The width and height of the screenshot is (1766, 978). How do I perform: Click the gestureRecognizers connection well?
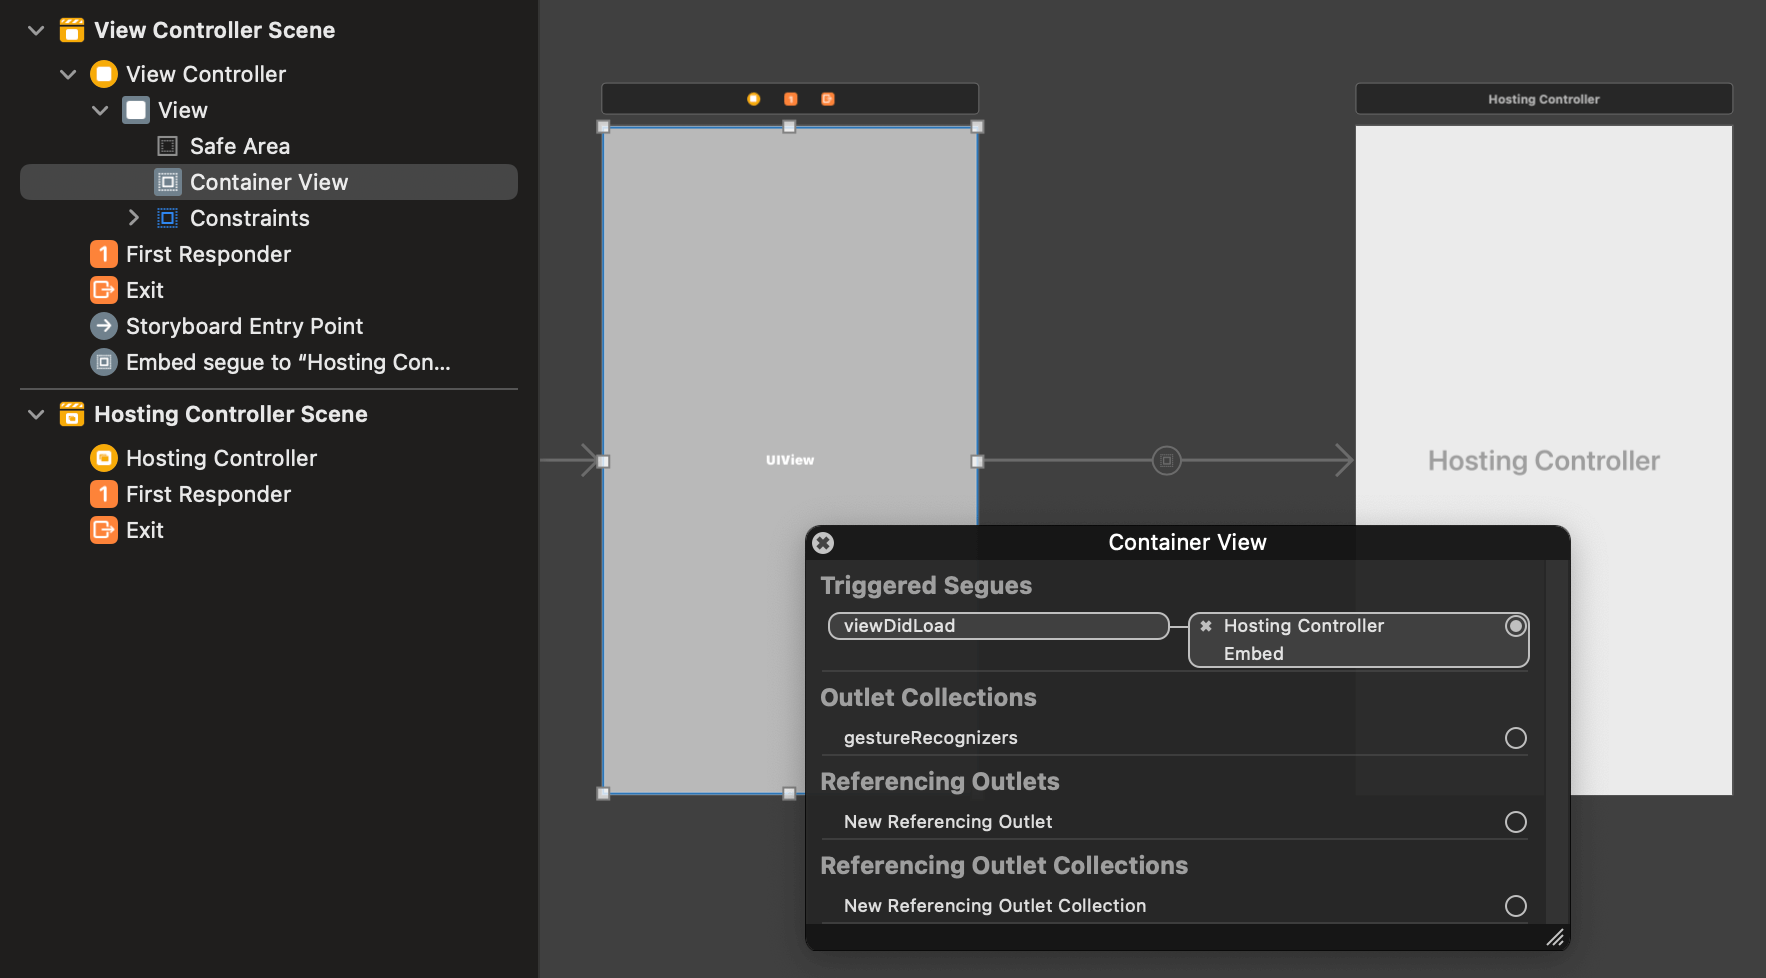1516,738
